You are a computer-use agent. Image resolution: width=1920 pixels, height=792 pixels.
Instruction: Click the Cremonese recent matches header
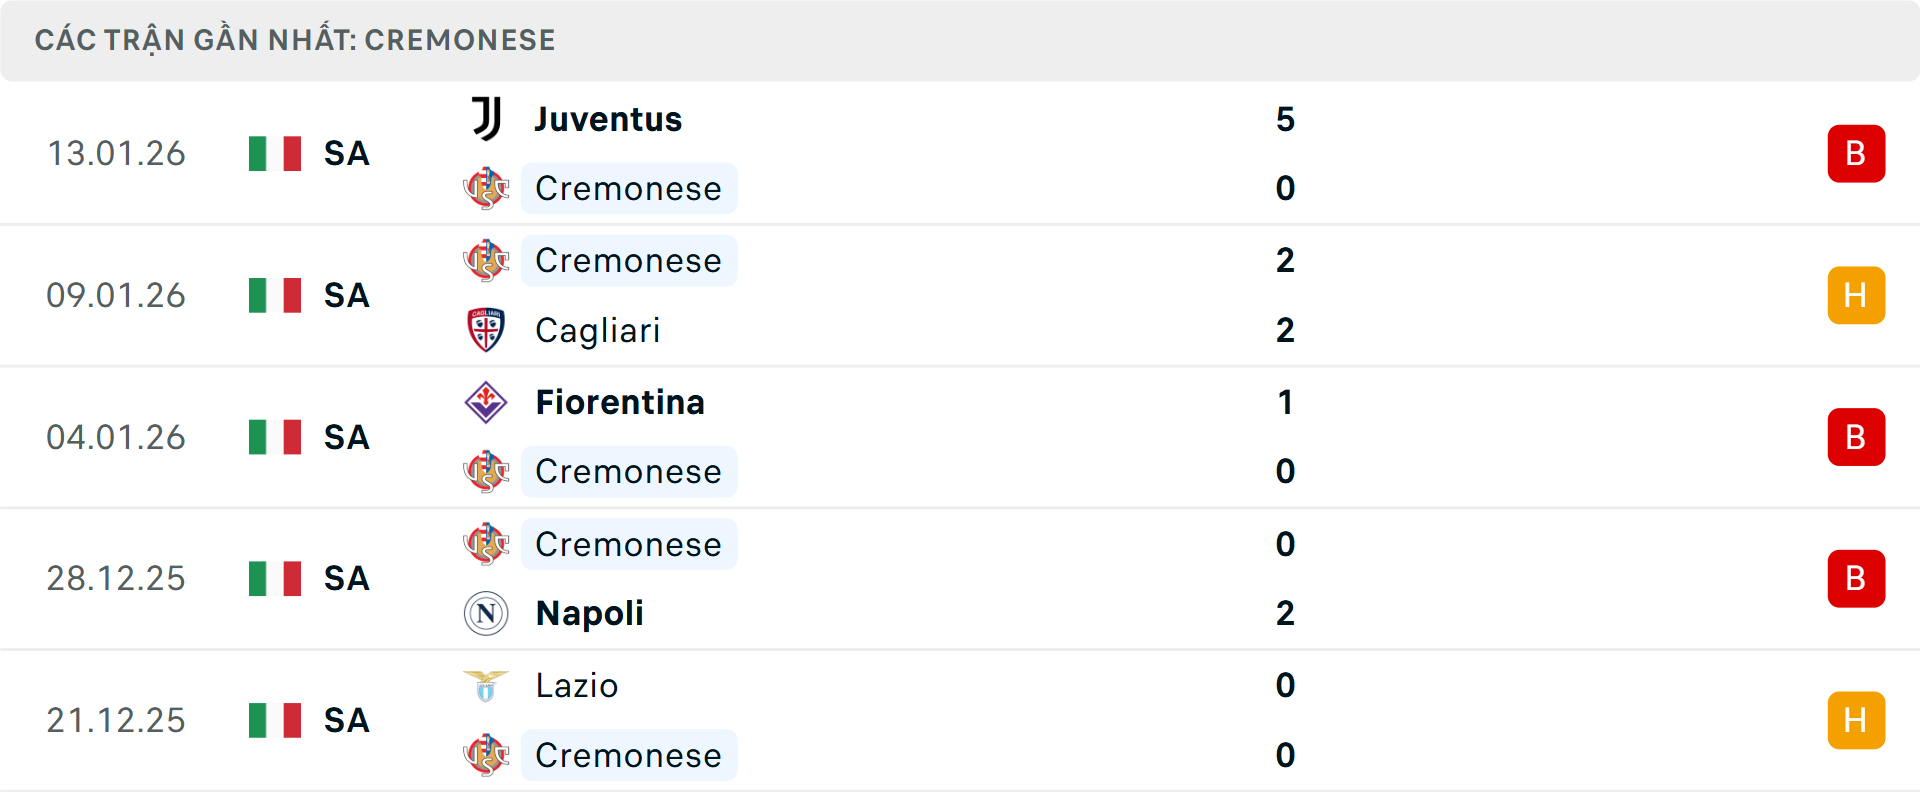coord(295,40)
